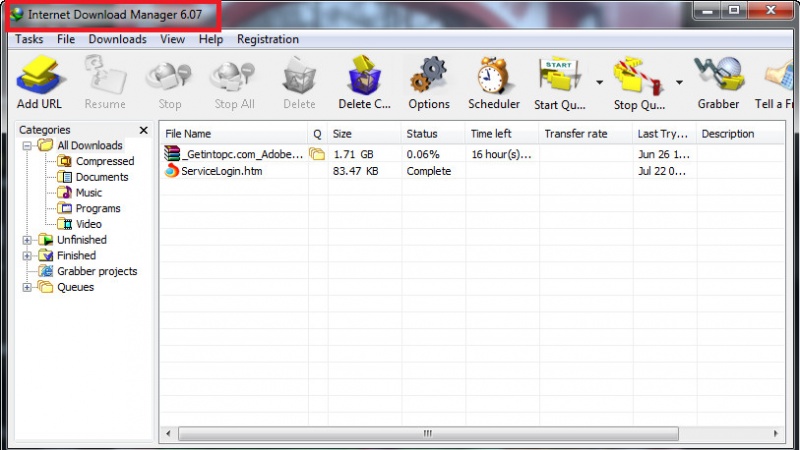Open Options gear icon
Viewport: 800px width, 450px height.
pos(429,76)
